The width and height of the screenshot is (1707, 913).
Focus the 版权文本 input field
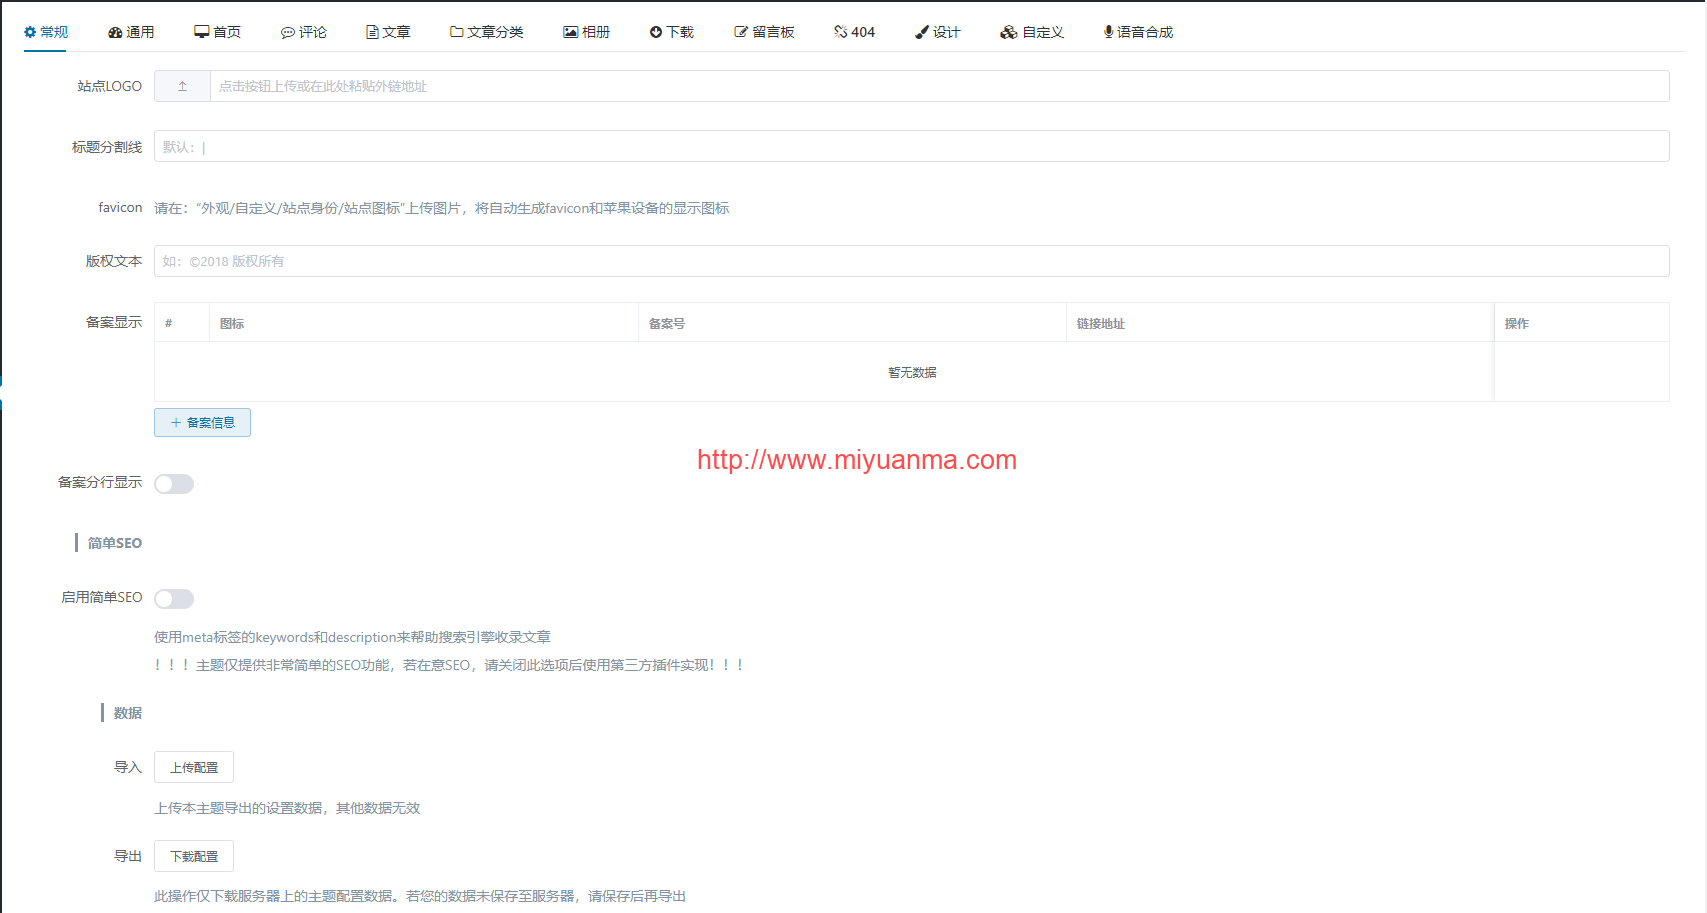912,261
